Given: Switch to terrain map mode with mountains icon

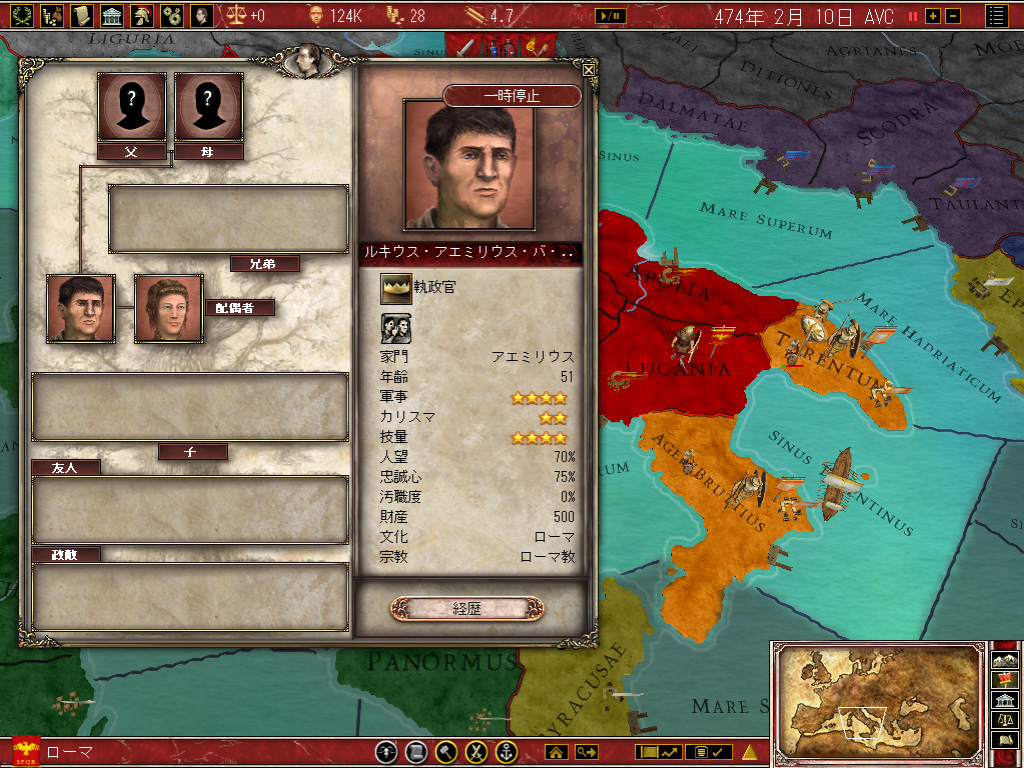Looking at the screenshot, I should [x=1005, y=660].
